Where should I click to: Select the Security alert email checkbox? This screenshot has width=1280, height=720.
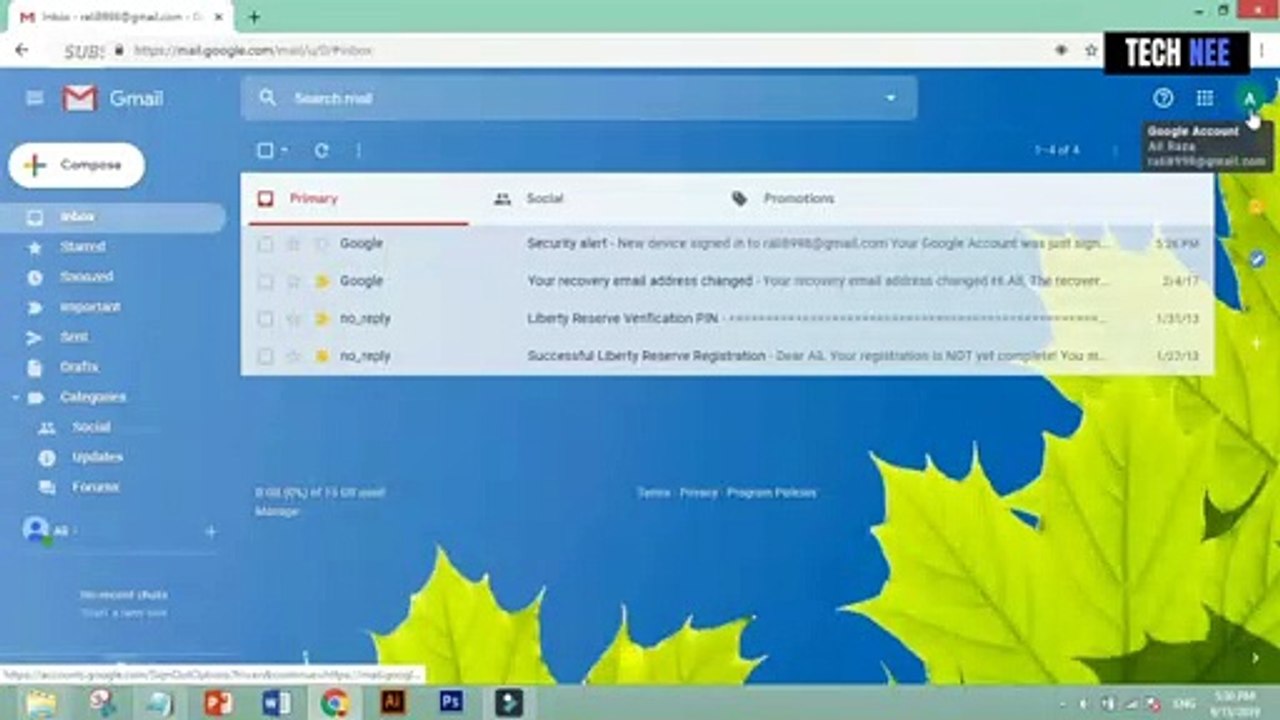click(x=265, y=243)
